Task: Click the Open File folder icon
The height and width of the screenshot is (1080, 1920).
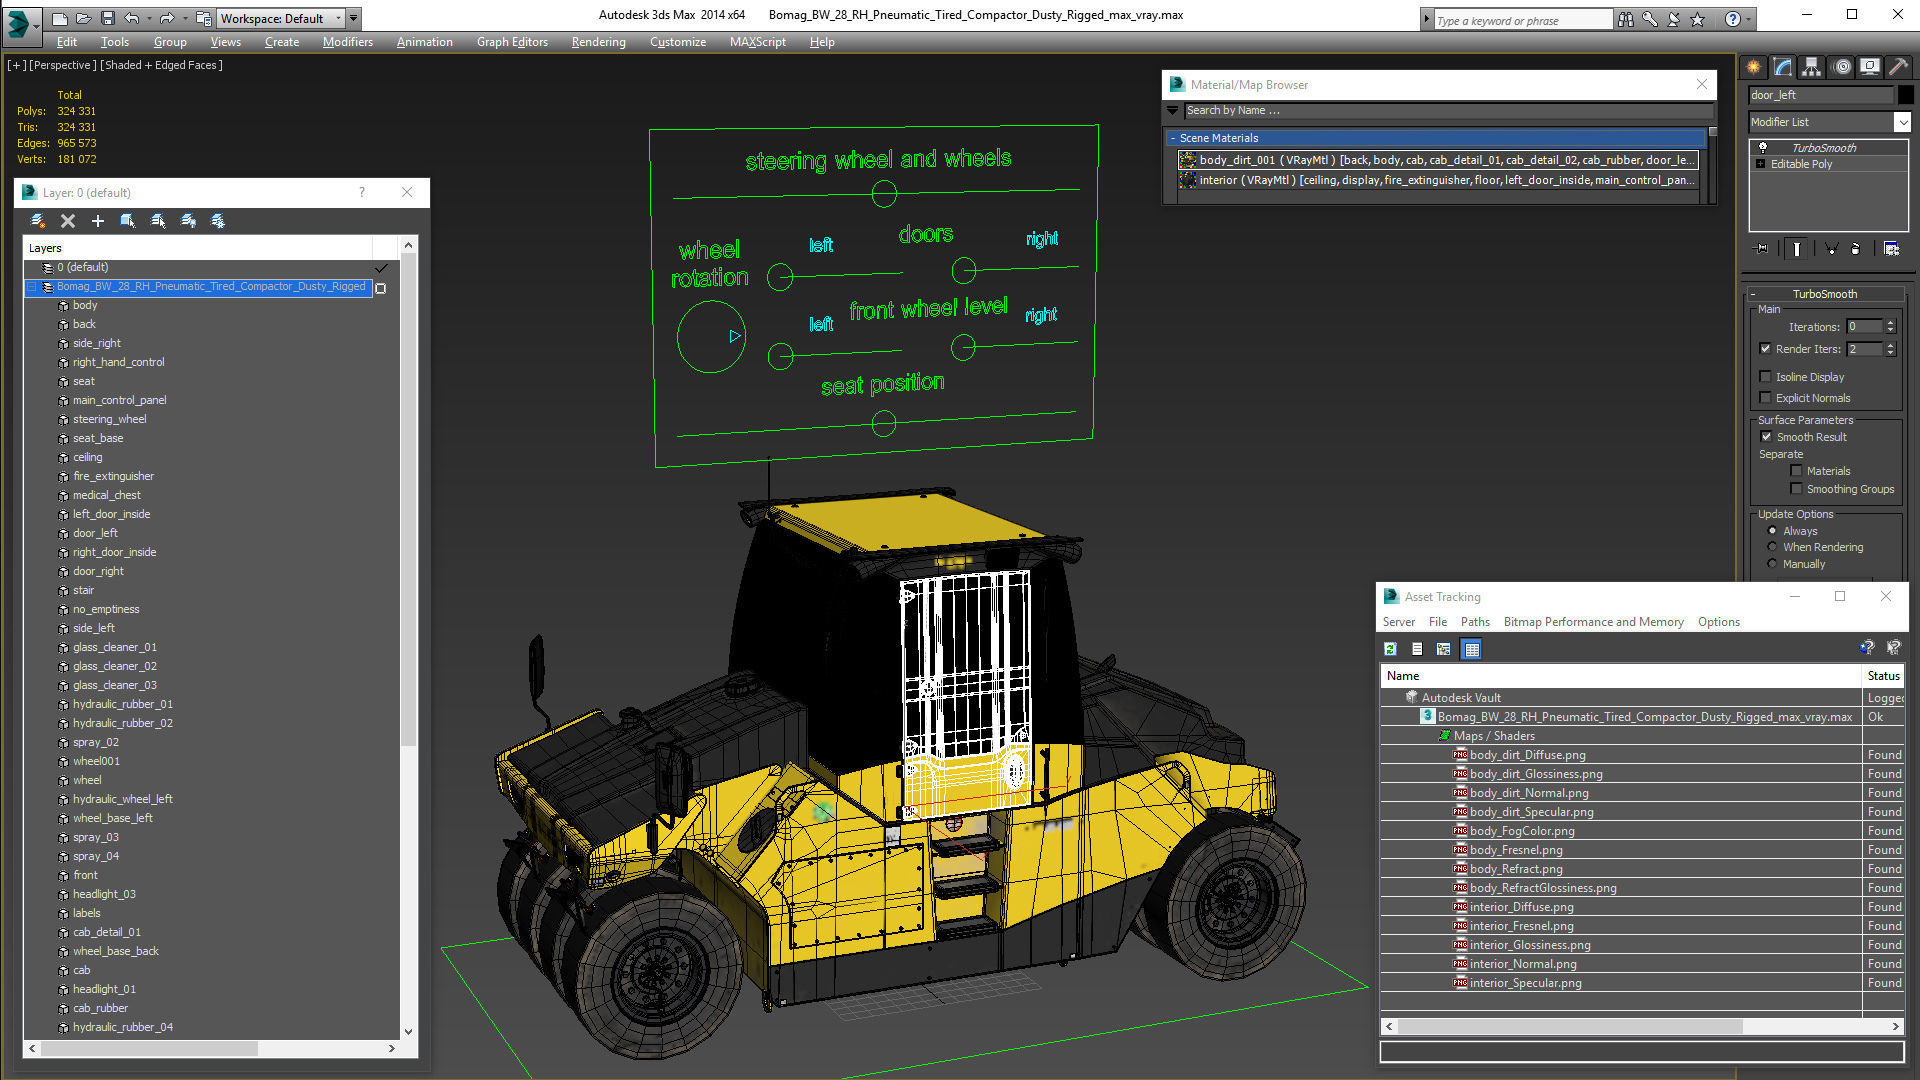Action: click(84, 18)
